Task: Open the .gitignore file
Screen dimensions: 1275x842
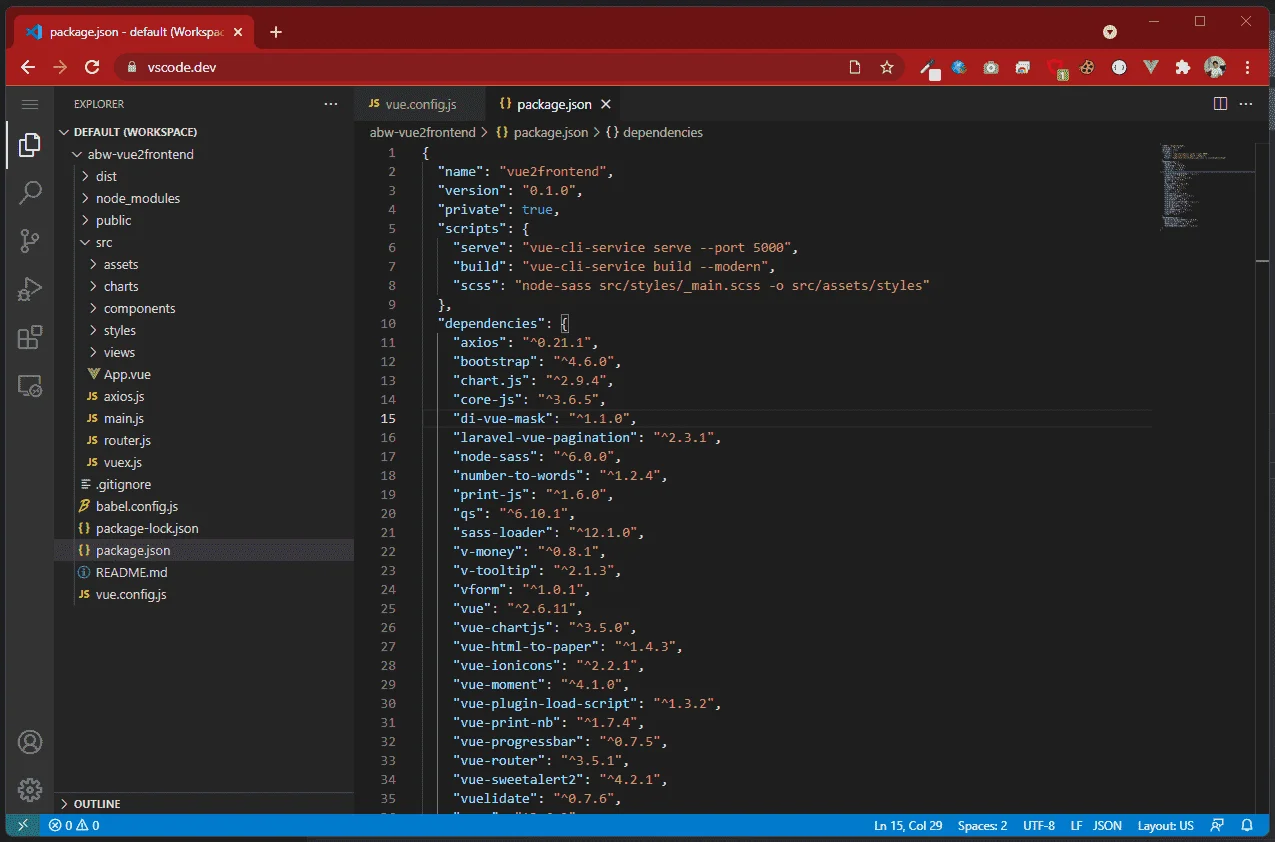Action: 123,484
